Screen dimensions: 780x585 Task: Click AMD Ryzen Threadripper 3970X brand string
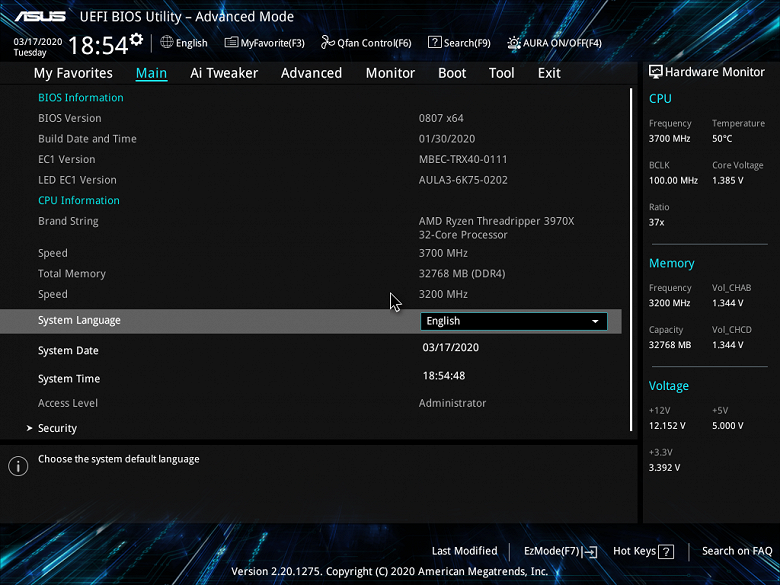click(x=496, y=228)
